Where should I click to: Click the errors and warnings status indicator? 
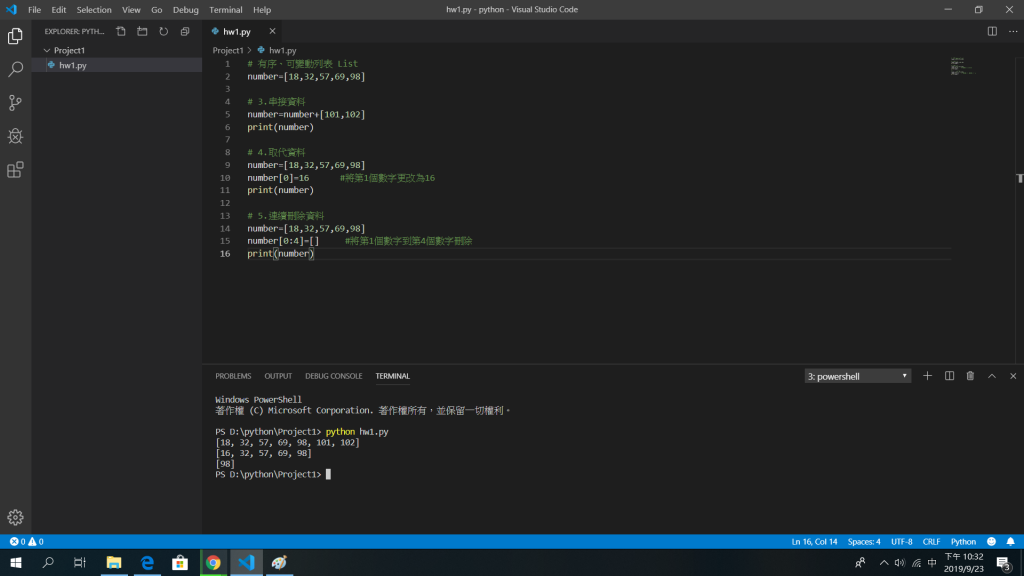coord(26,541)
